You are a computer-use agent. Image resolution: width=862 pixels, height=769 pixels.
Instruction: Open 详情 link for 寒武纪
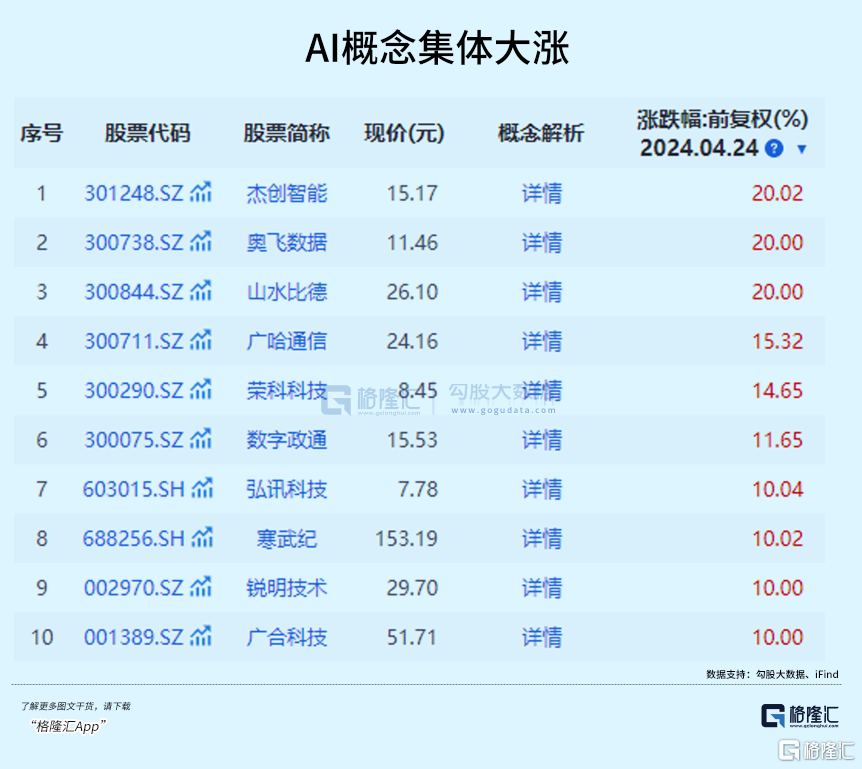[x=541, y=539]
